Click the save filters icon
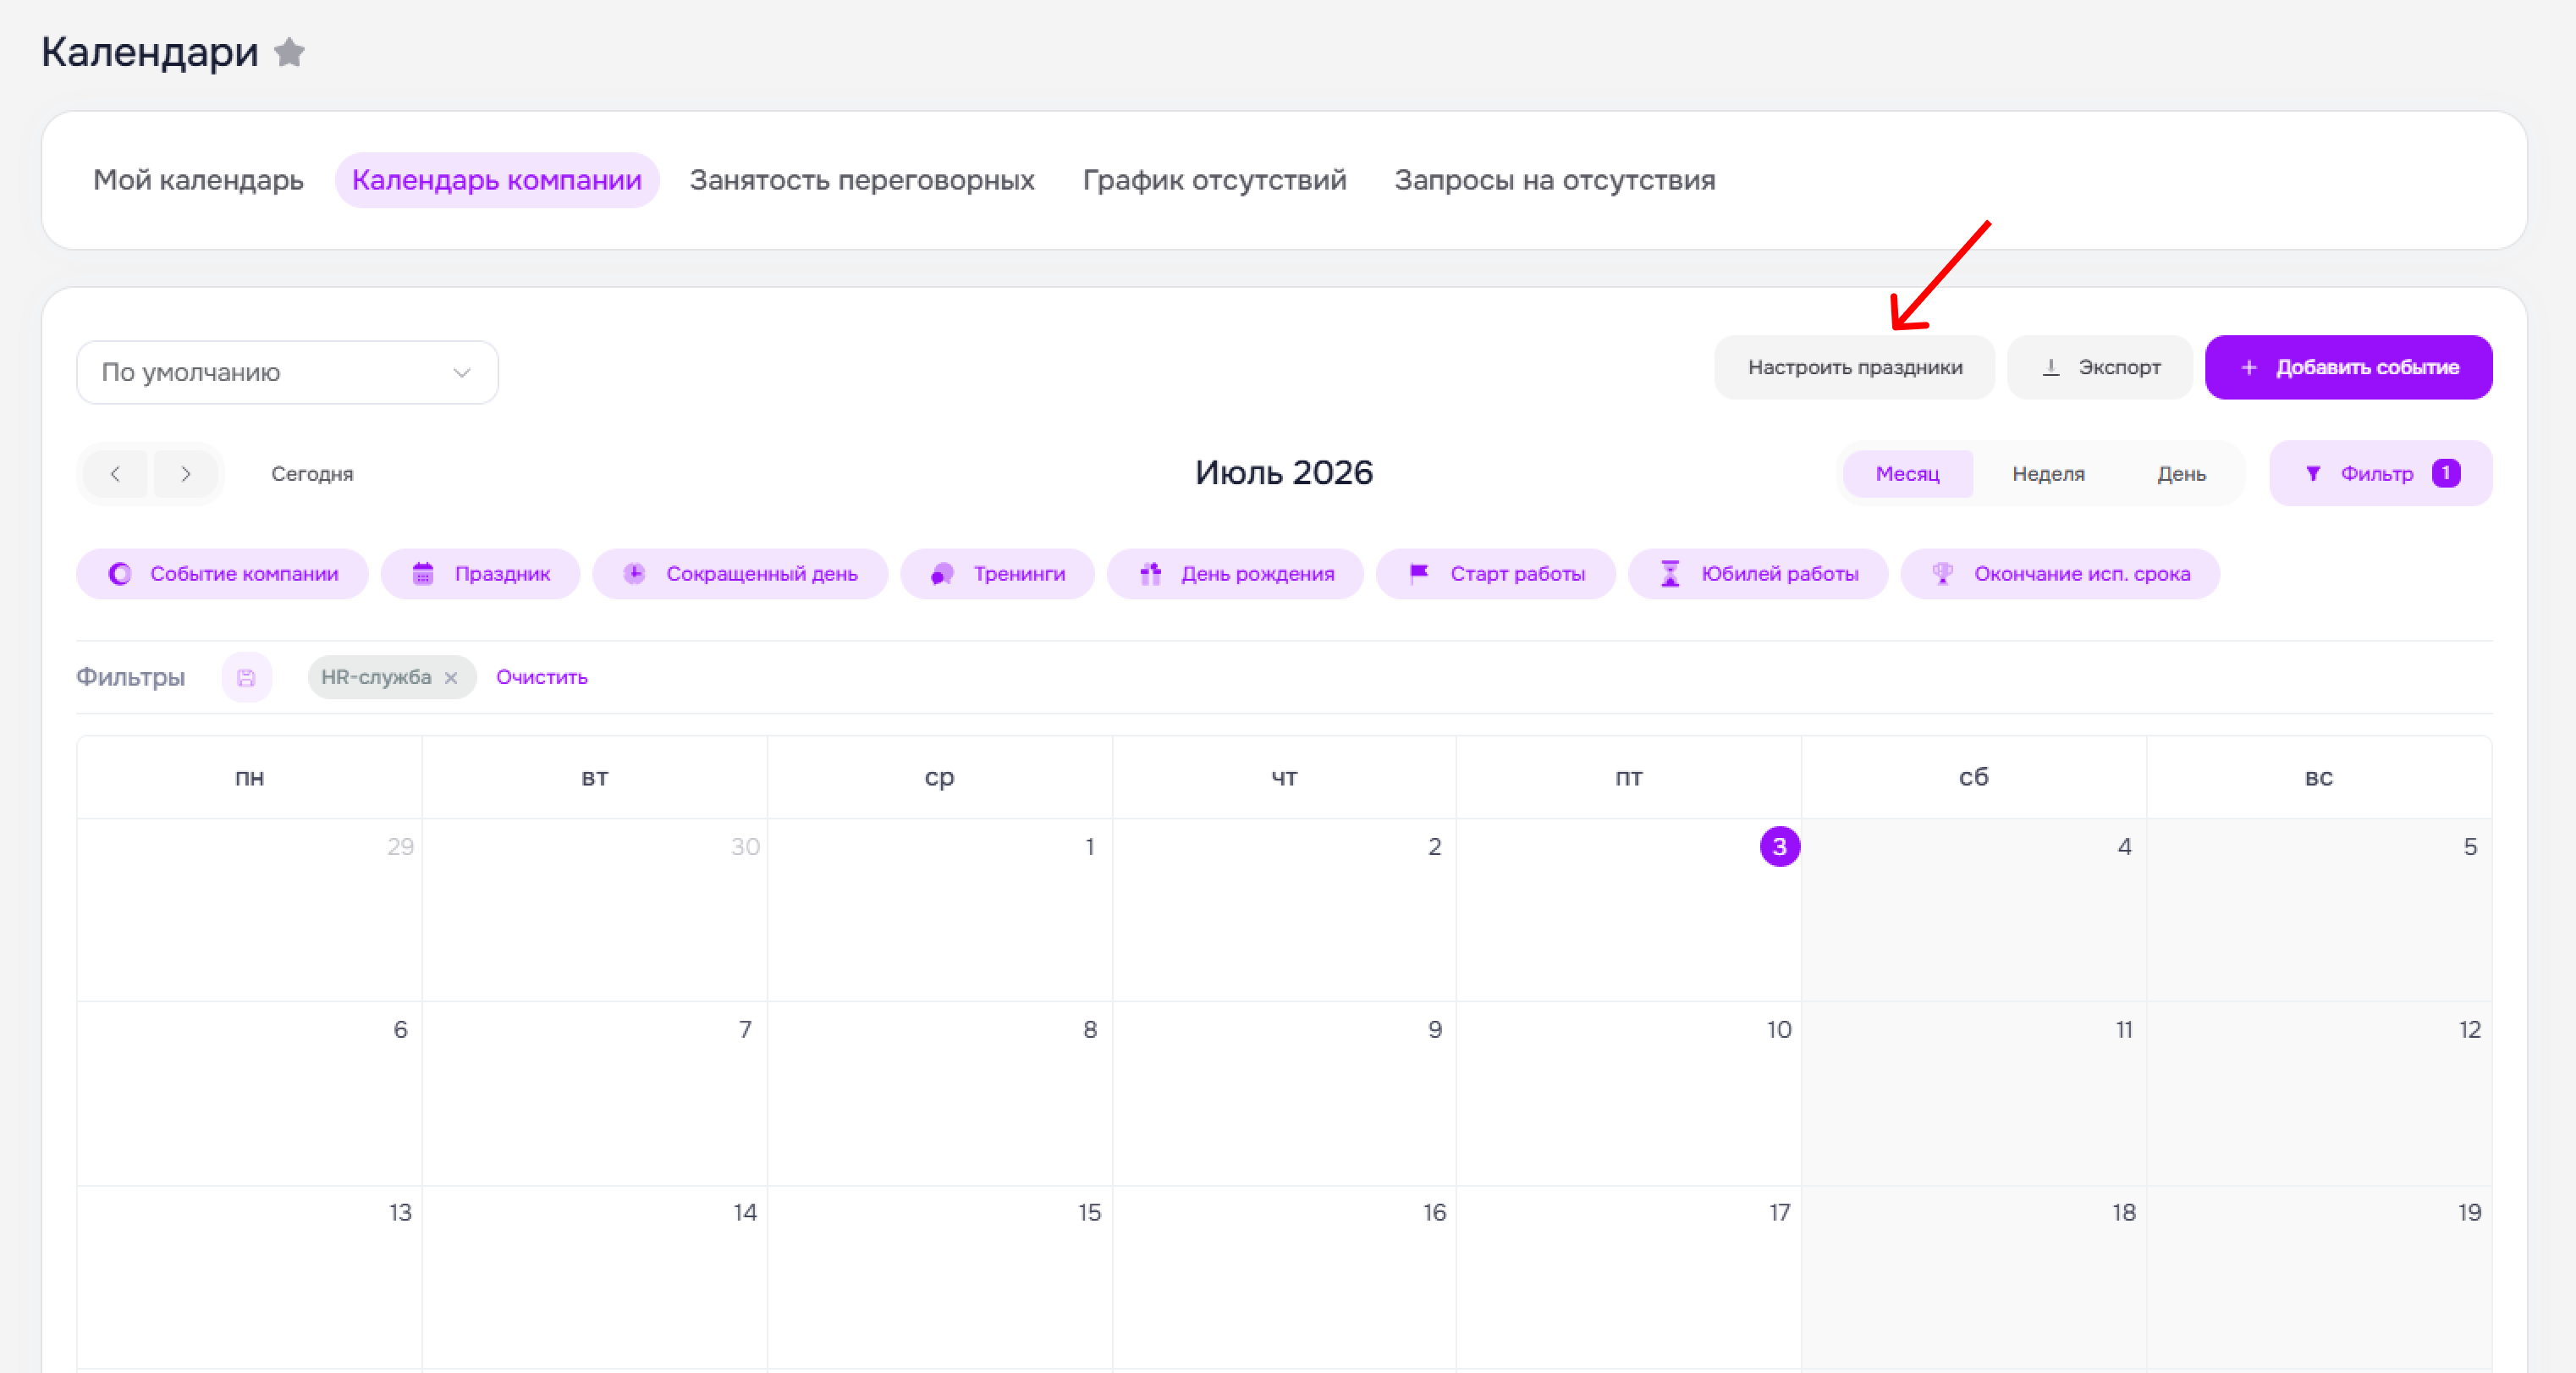The image size is (2576, 1373). pos(246,678)
